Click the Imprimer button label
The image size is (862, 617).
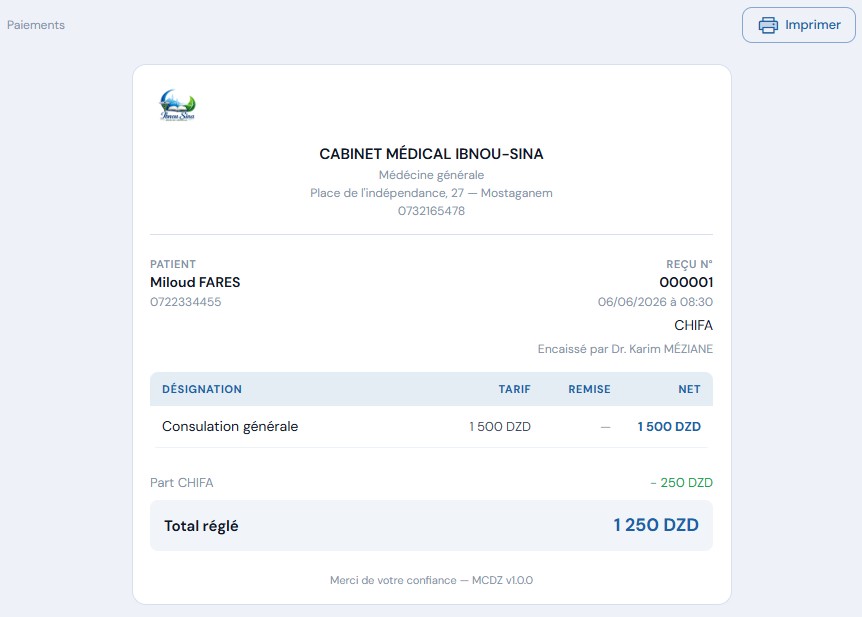[x=813, y=25]
